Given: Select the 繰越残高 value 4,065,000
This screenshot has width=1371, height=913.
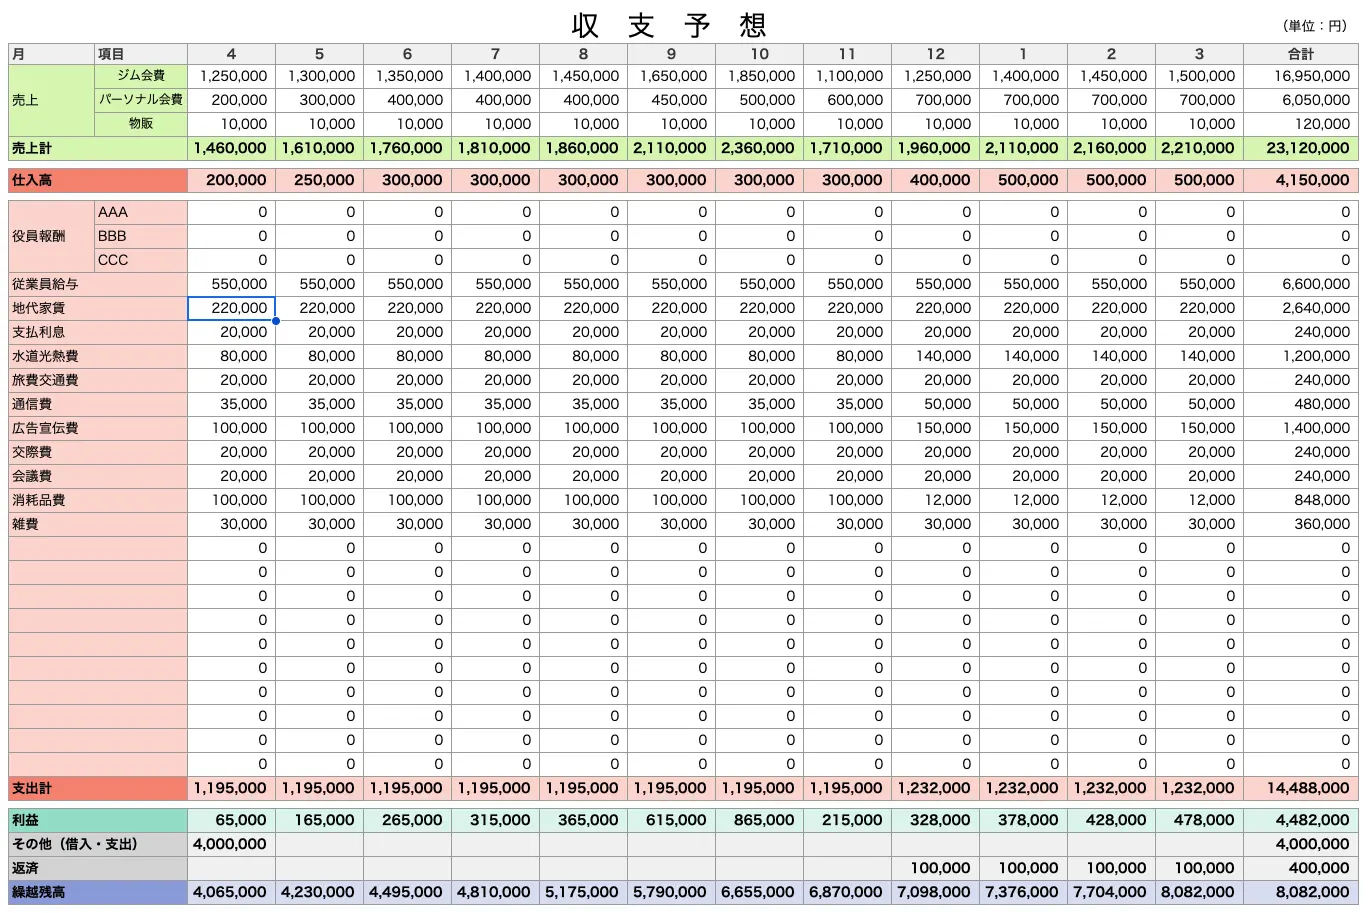Looking at the screenshot, I should 231,892.
